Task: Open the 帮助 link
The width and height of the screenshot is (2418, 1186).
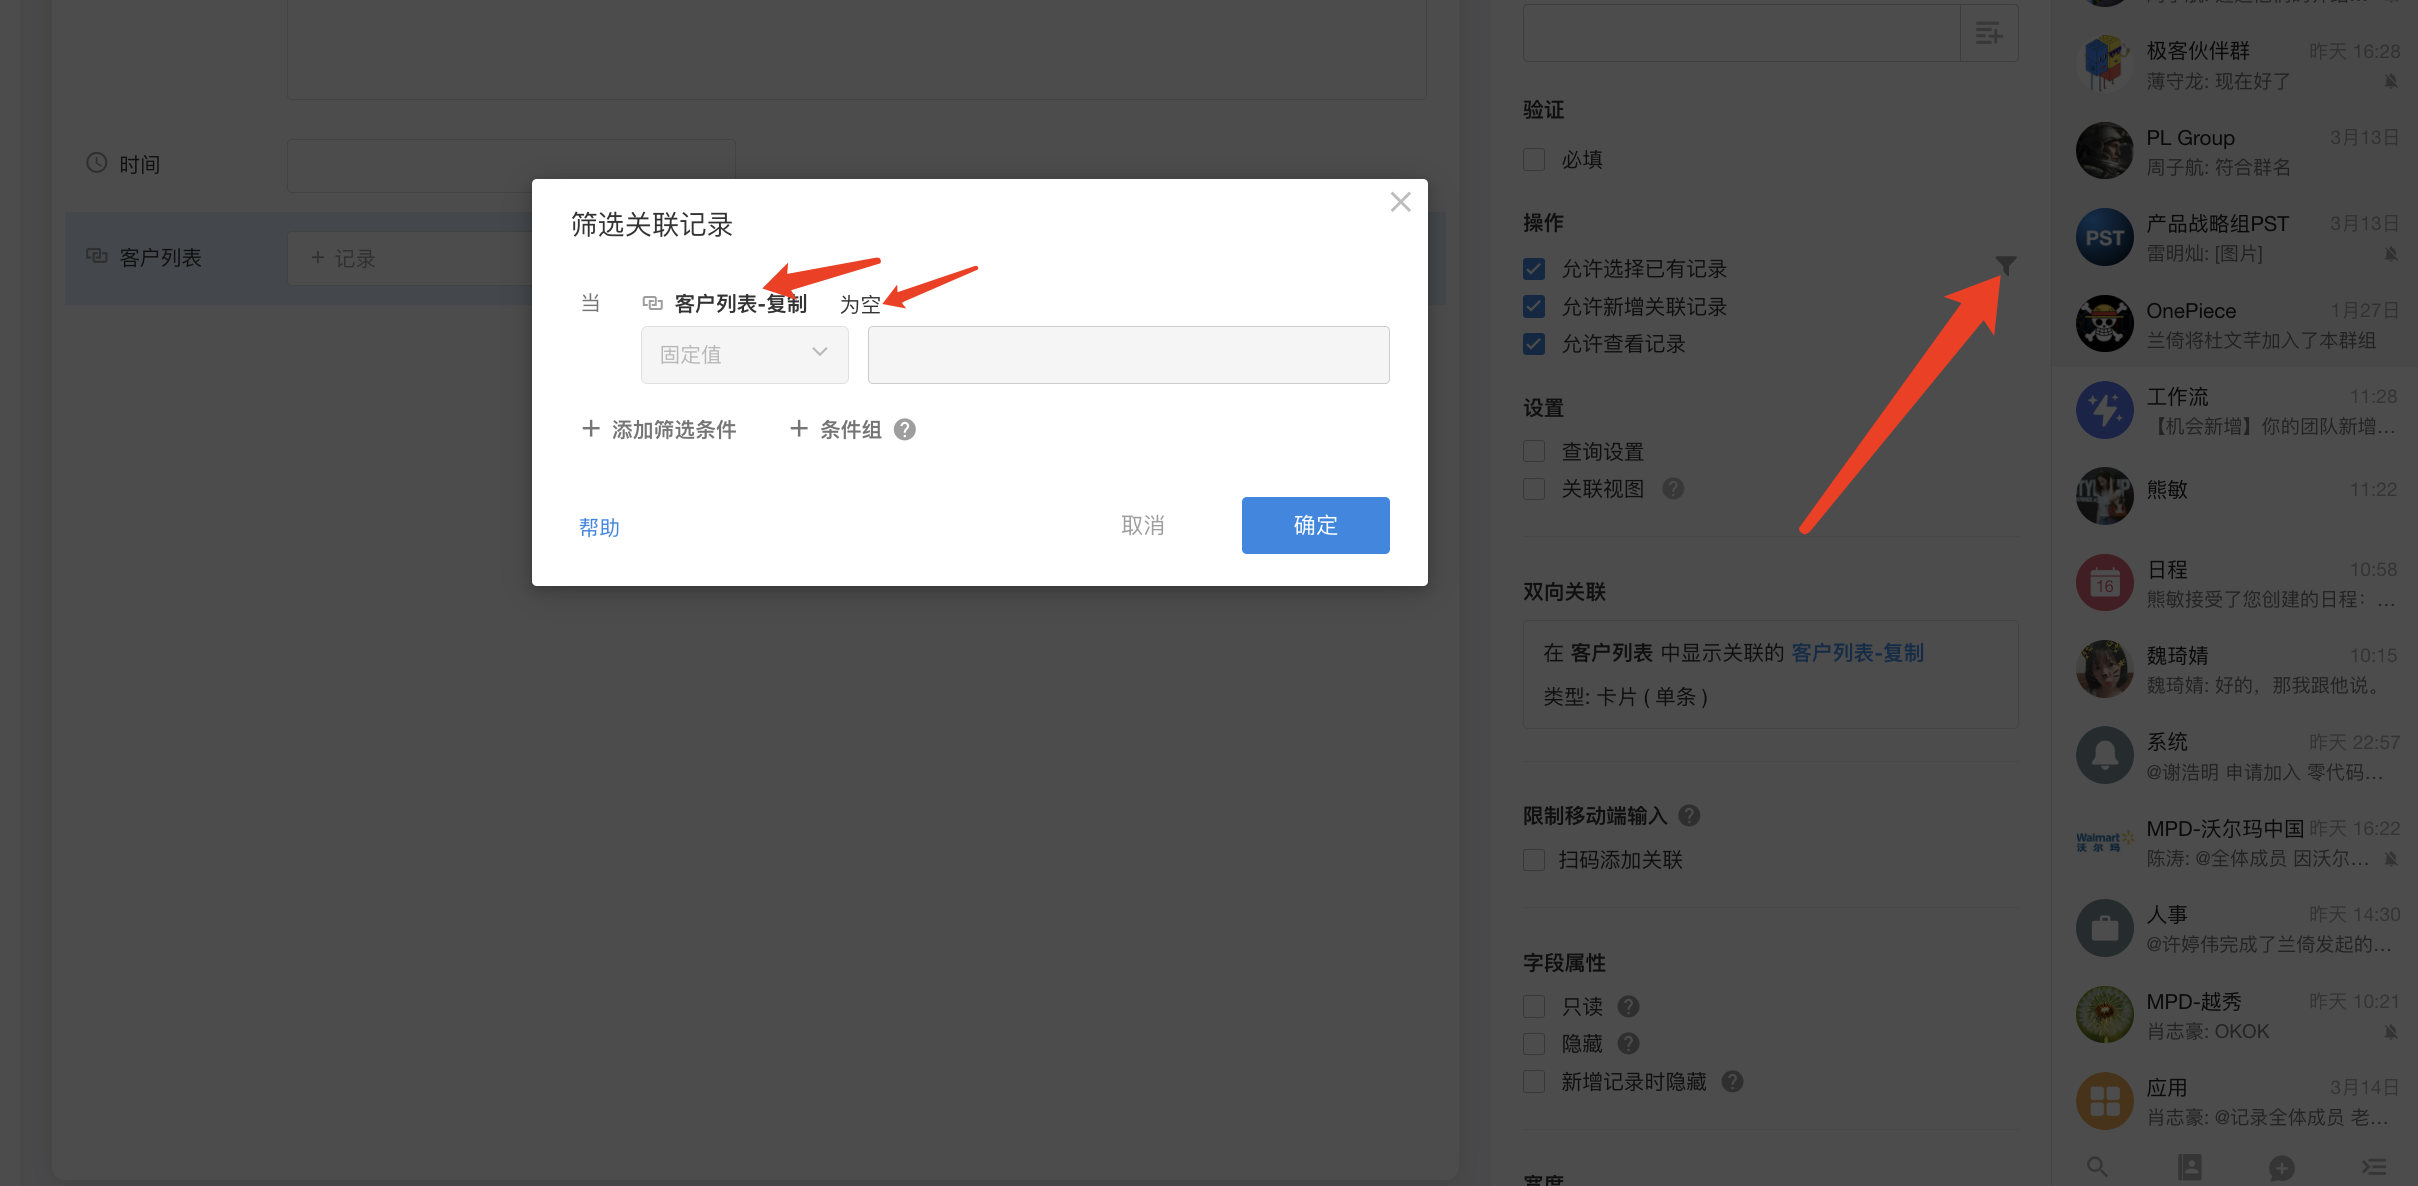Action: pos(599,527)
